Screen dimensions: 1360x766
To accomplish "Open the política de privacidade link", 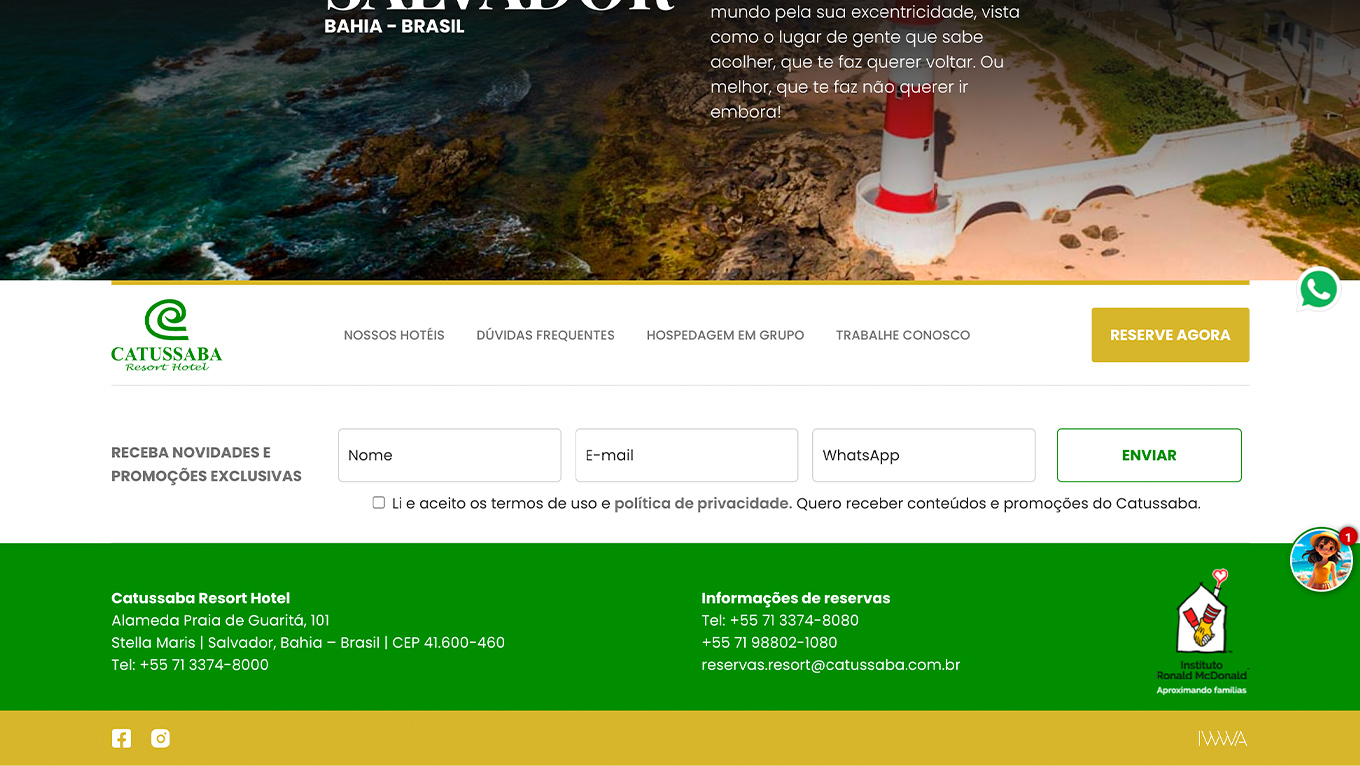I will [x=702, y=504].
